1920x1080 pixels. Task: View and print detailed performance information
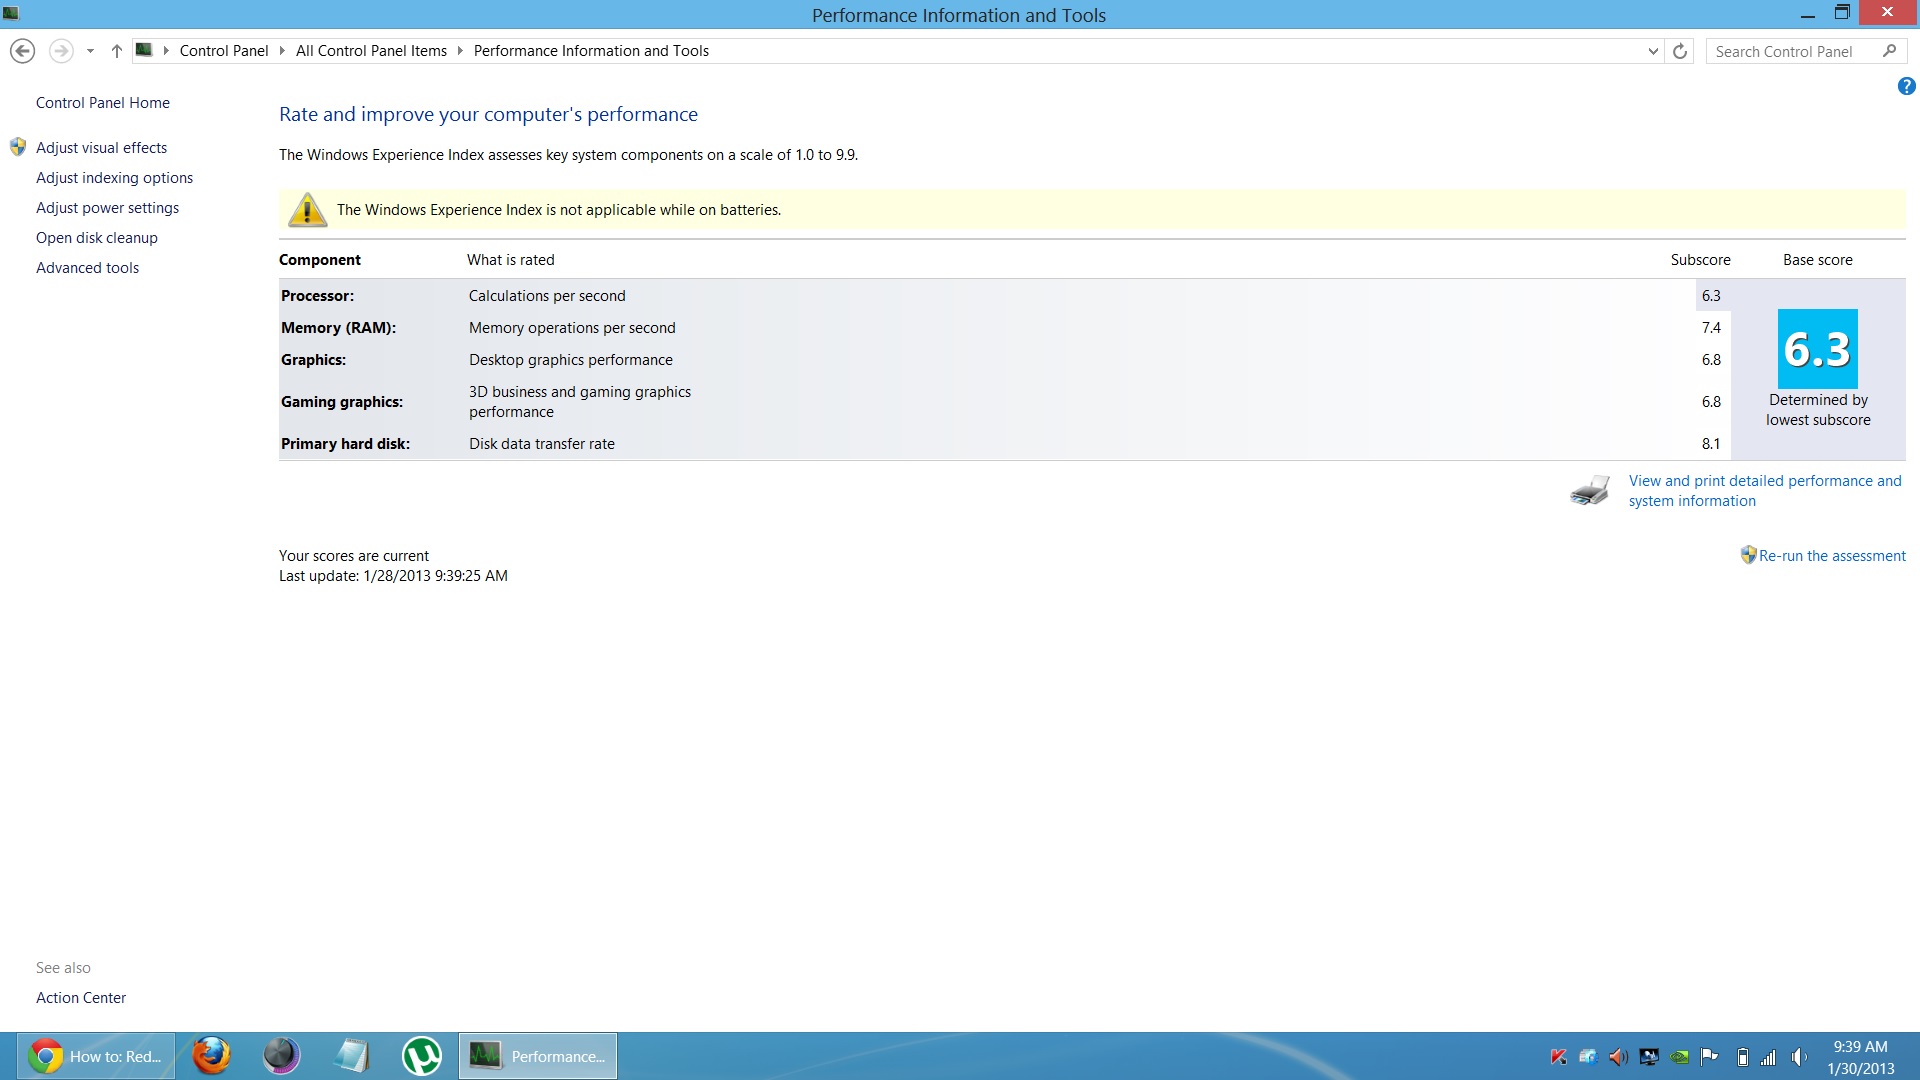pyautogui.click(x=1765, y=491)
